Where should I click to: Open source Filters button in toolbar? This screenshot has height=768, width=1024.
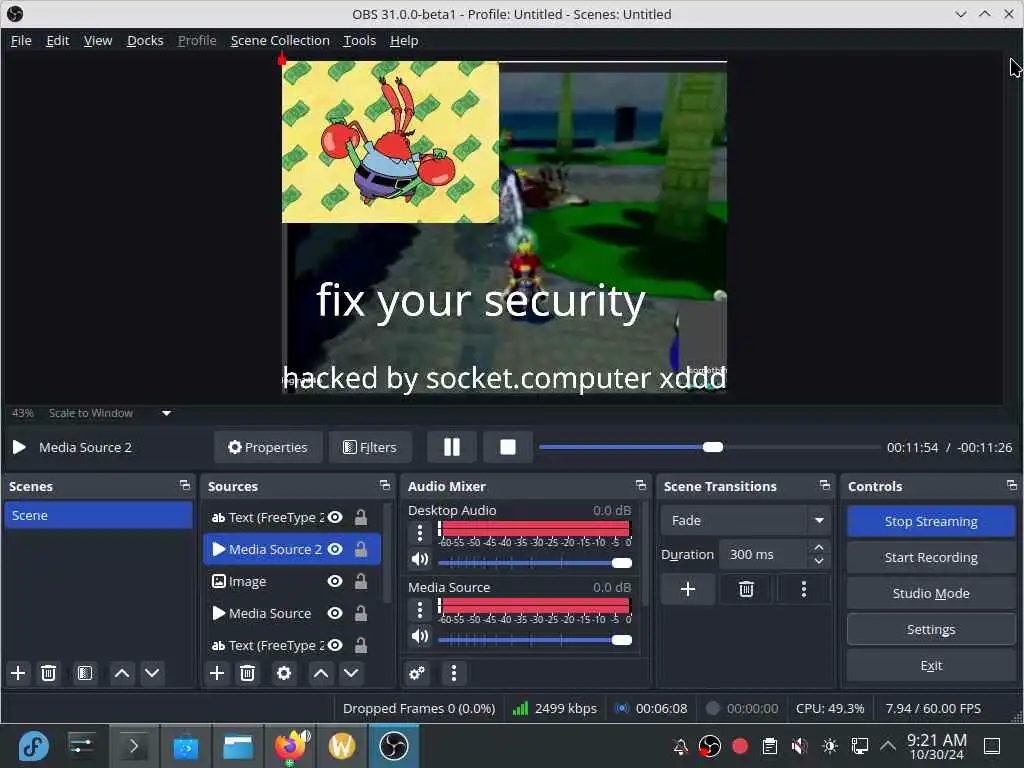point(370,447)
